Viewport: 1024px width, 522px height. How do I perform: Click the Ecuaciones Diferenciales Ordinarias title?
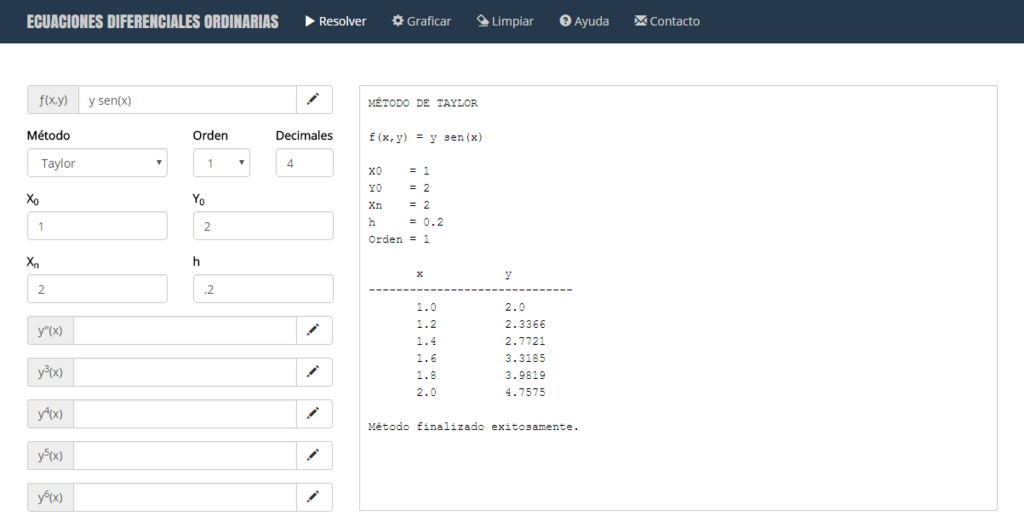153,22
